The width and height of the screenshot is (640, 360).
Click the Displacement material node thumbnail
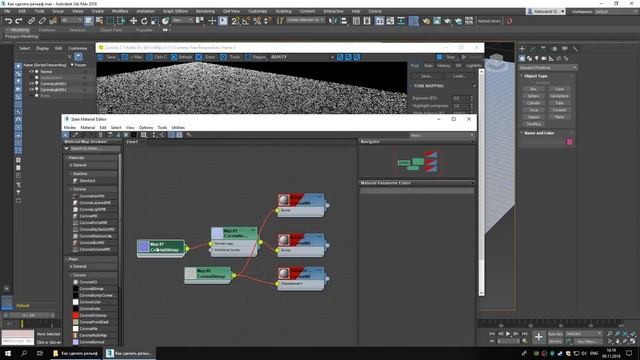pos(284,273)
